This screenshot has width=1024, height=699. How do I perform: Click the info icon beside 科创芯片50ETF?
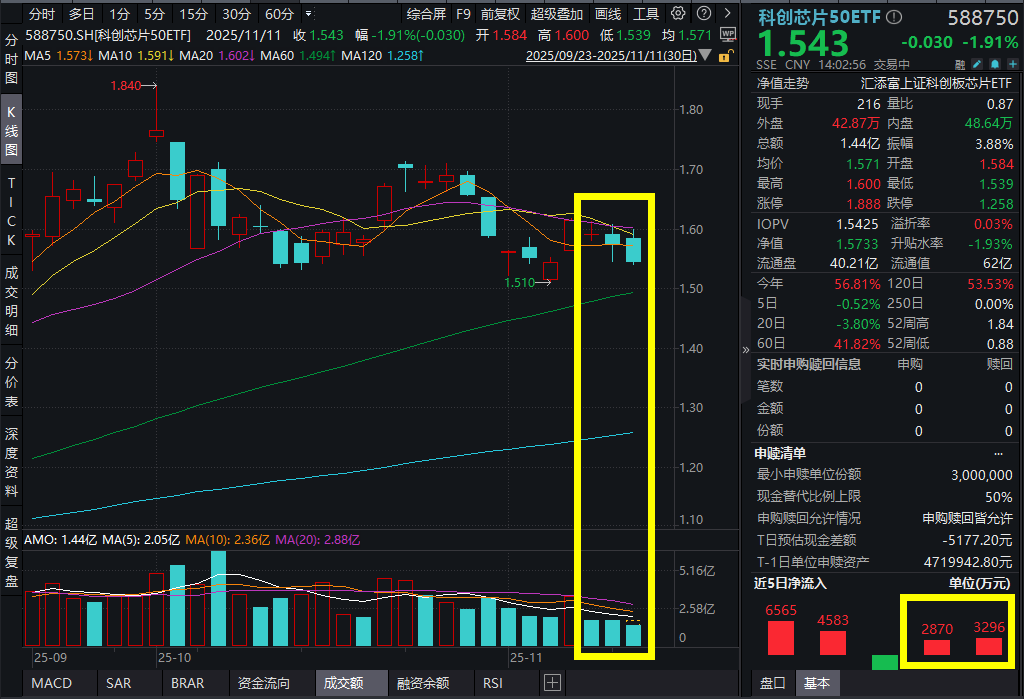tap(893, 16)
